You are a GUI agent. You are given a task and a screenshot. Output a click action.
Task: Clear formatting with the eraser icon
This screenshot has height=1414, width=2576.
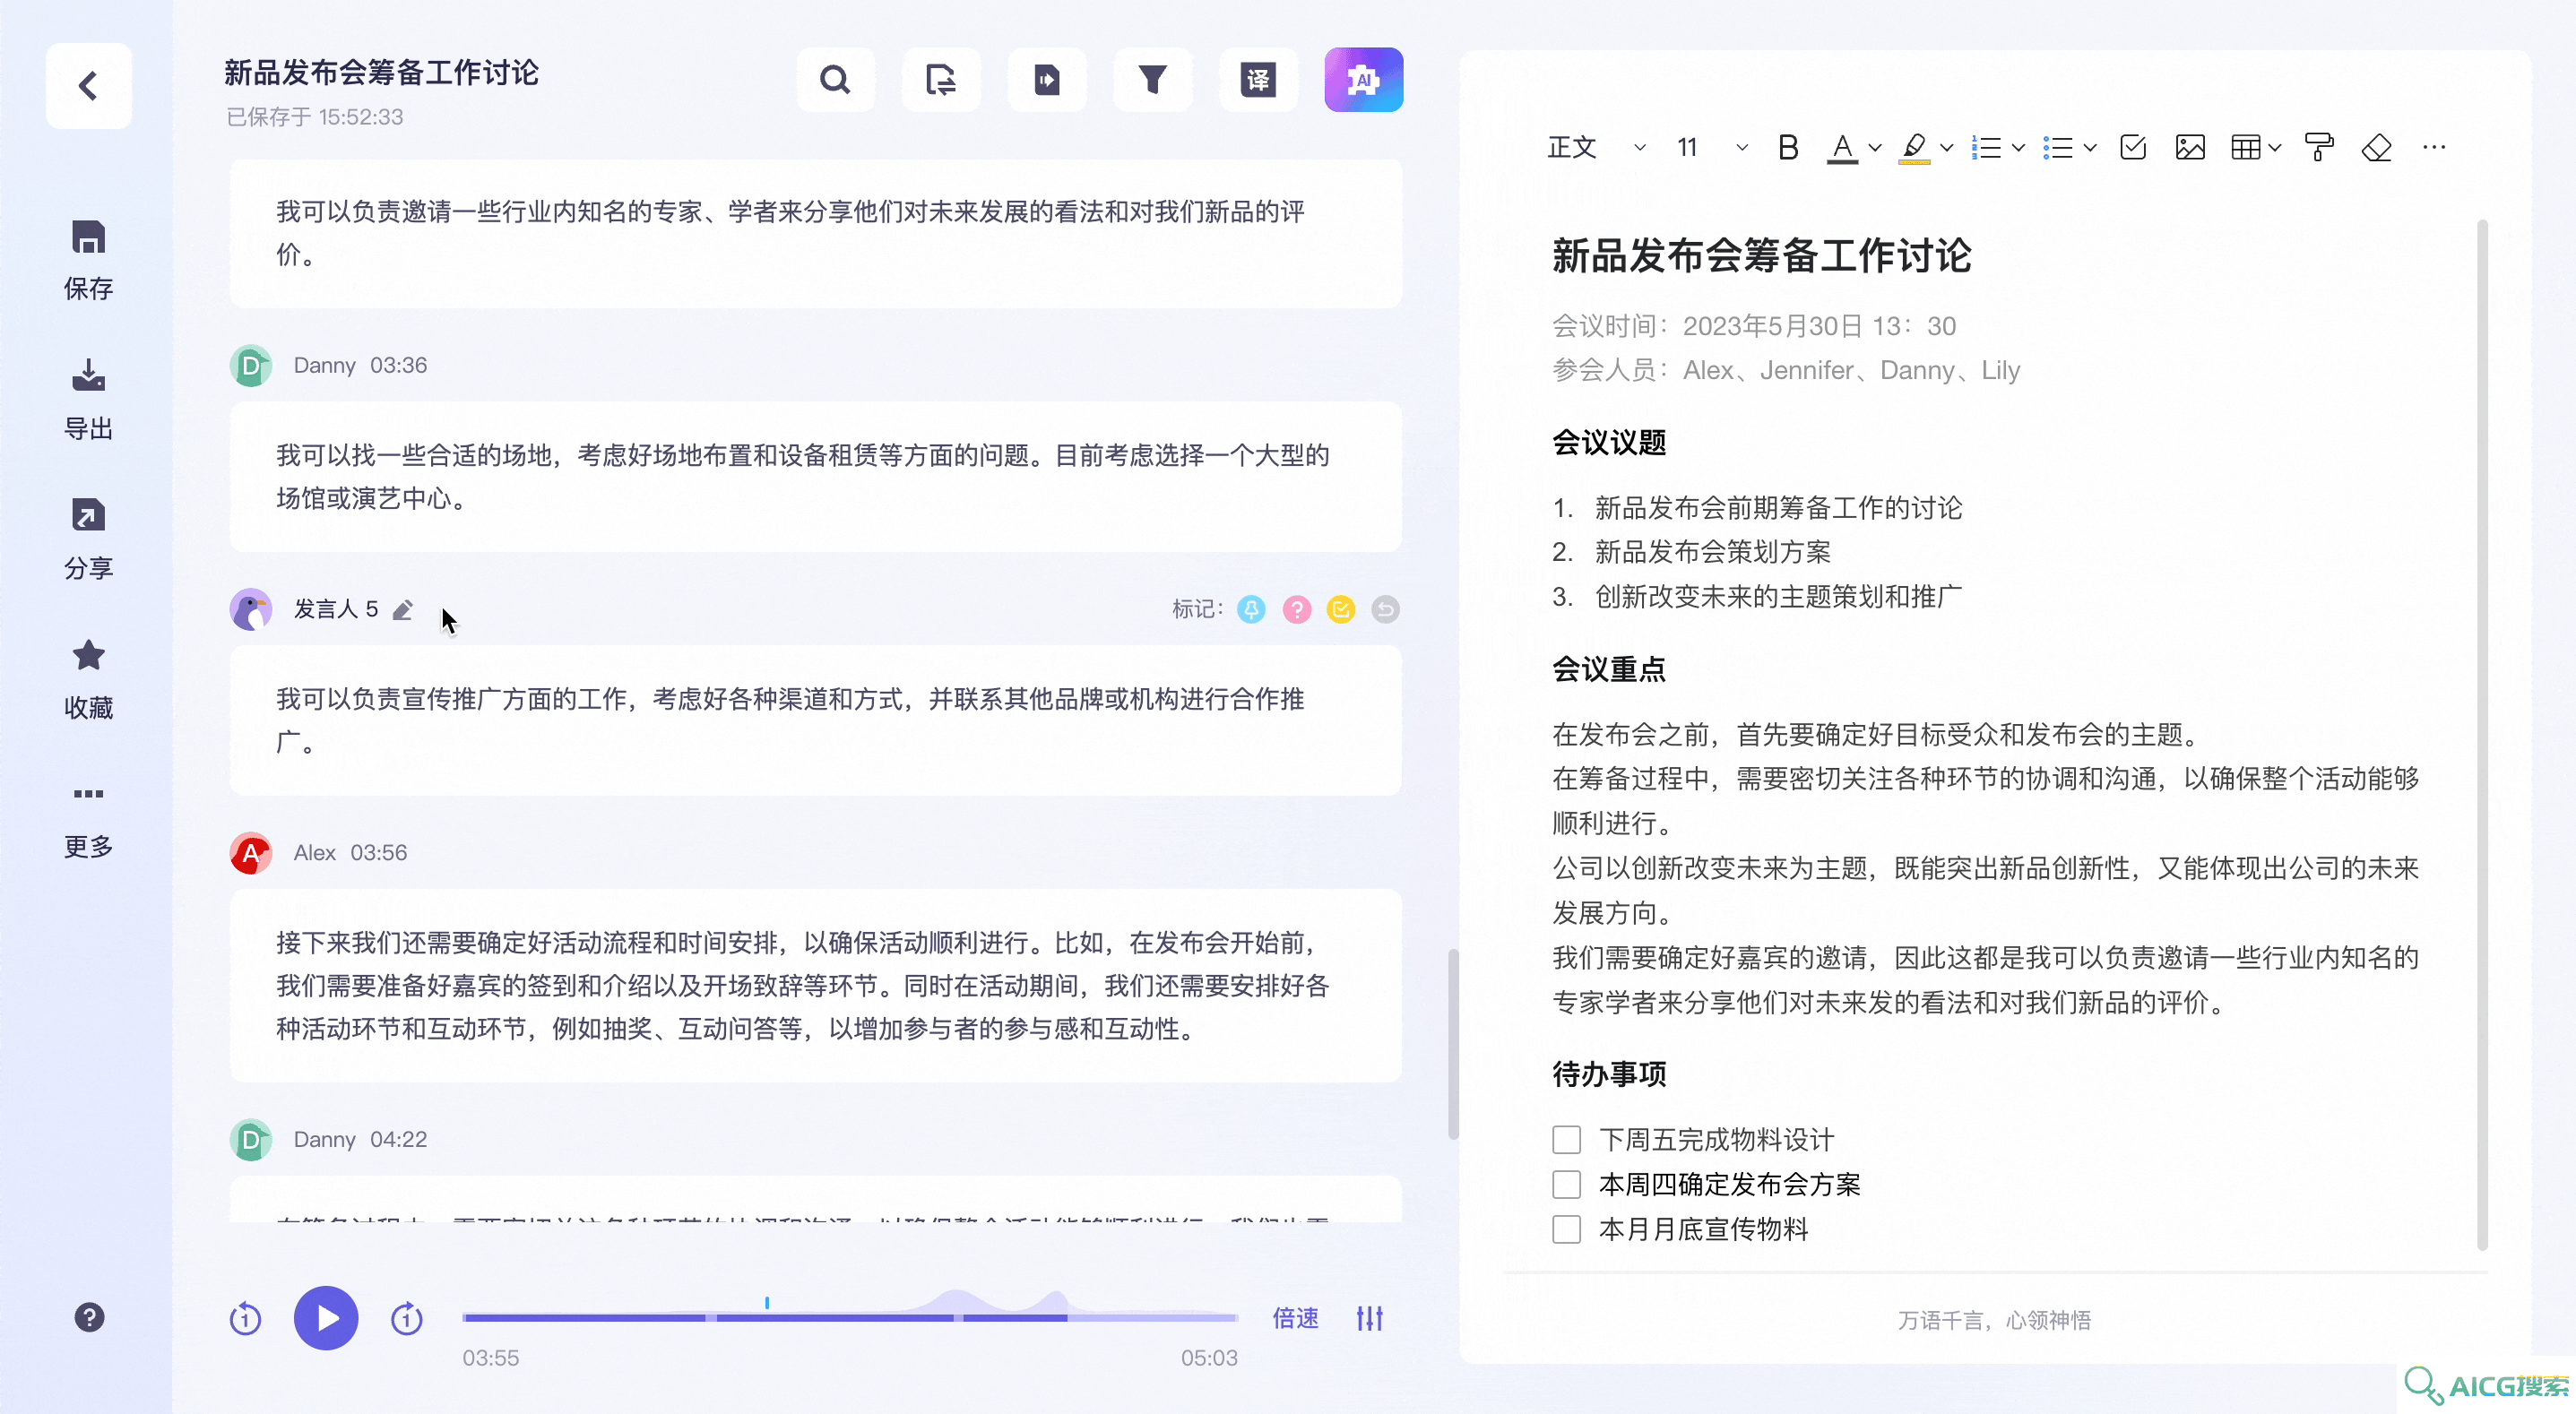pyautogui.click(x=2376, y=148)
